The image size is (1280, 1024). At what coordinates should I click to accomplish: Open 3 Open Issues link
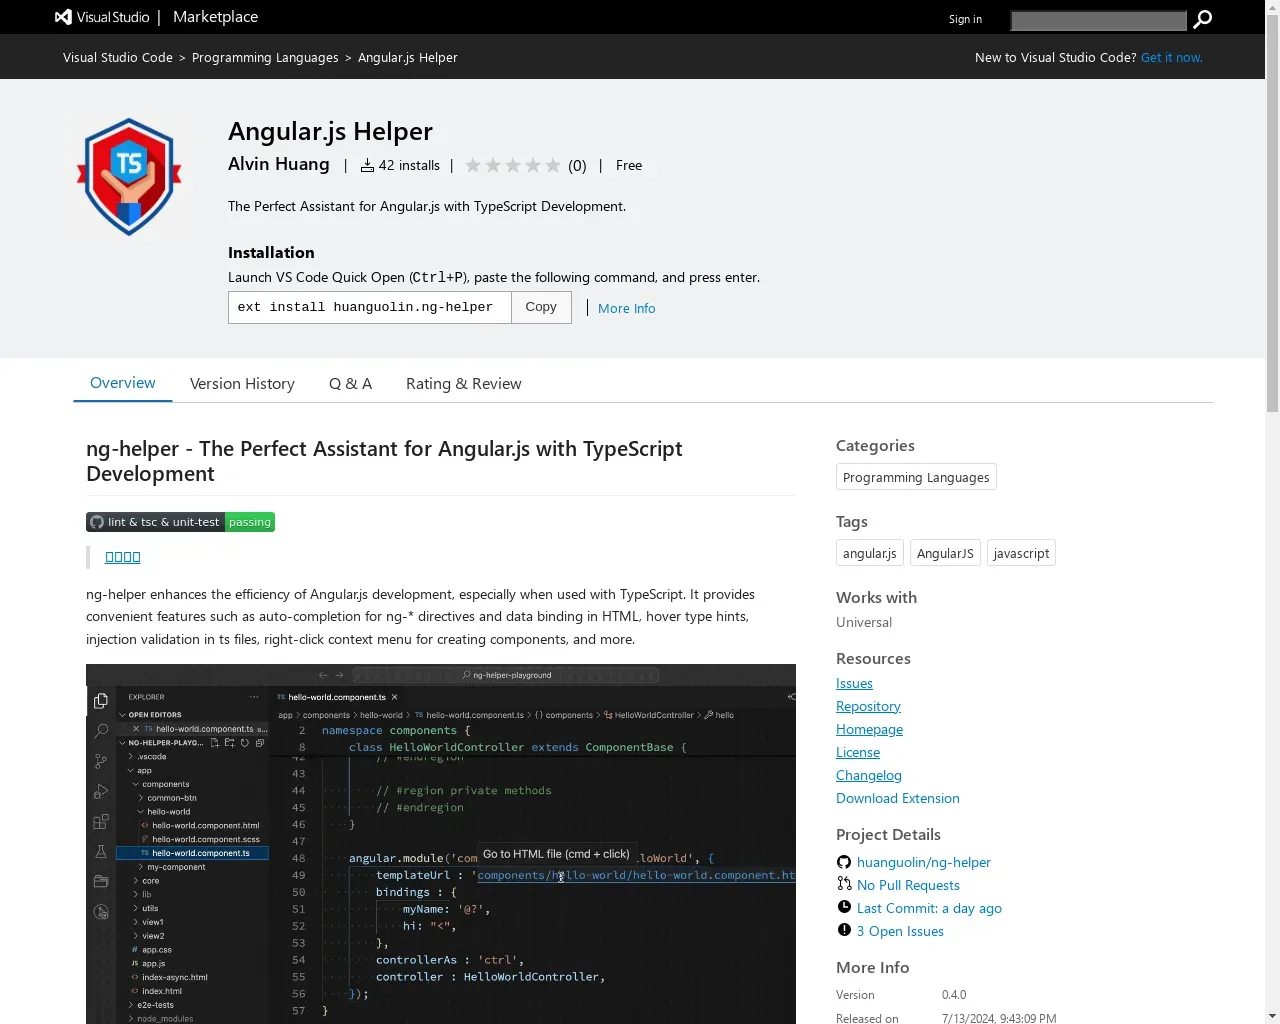coord(900,931)
